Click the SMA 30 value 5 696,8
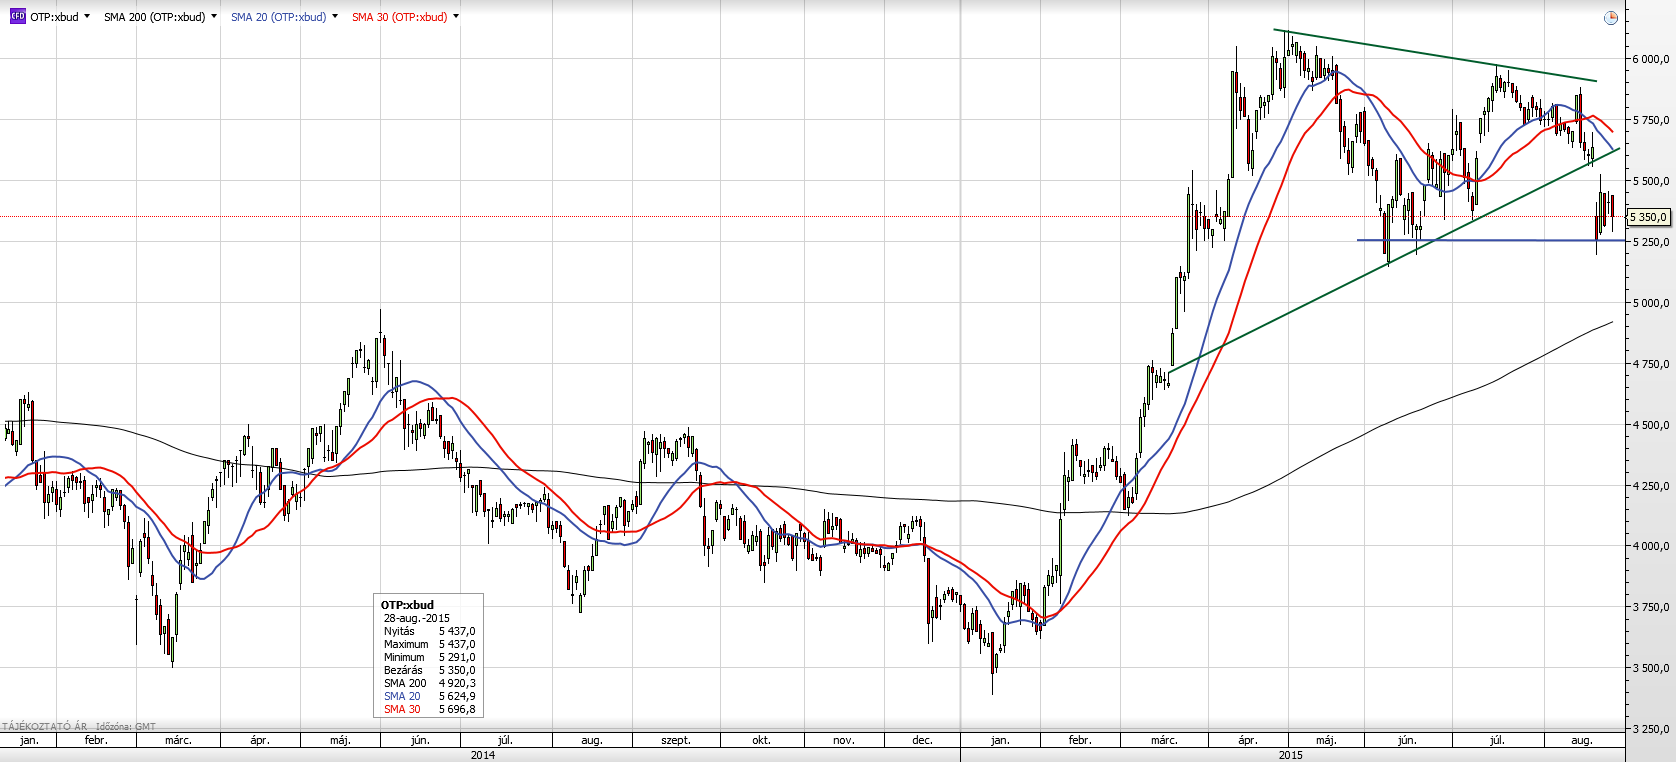 click(457, 709)
